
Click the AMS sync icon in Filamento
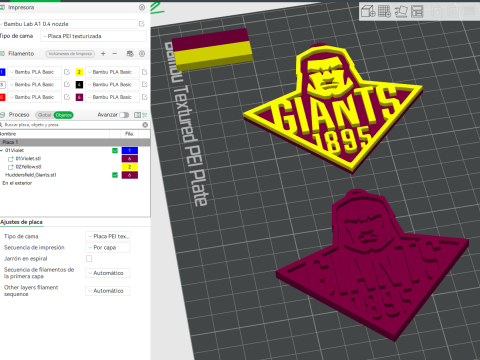(130, 53)
